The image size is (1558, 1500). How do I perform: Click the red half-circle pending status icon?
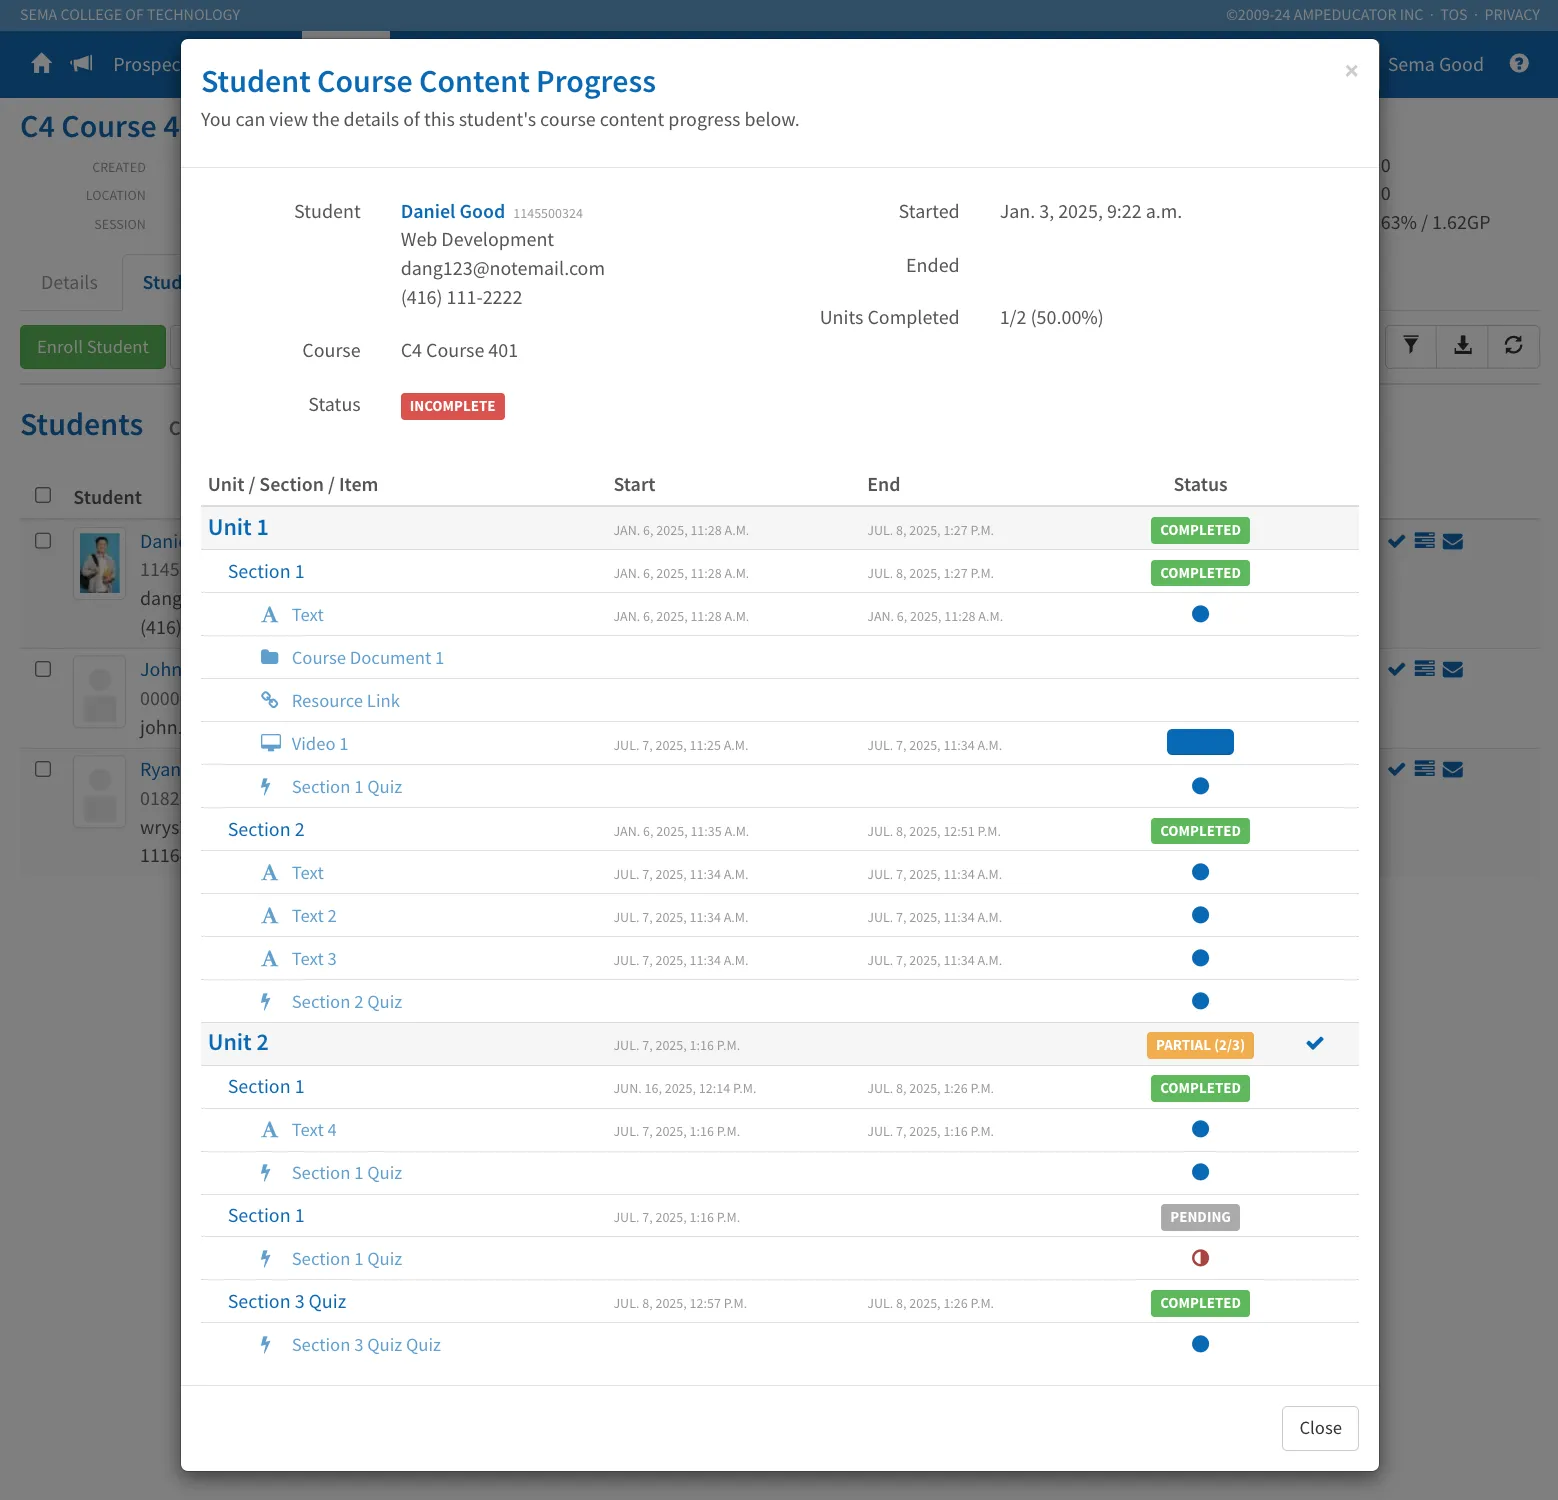pyautogui.click(x=1201, y=1258)
